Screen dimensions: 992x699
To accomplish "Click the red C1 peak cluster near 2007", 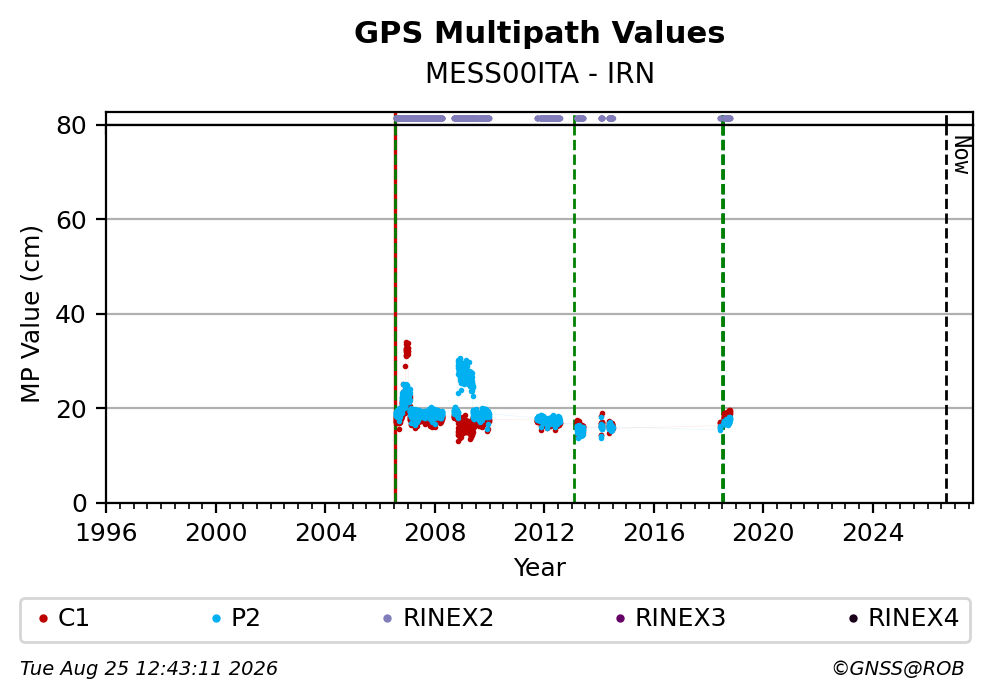I will tap(407, 350).
